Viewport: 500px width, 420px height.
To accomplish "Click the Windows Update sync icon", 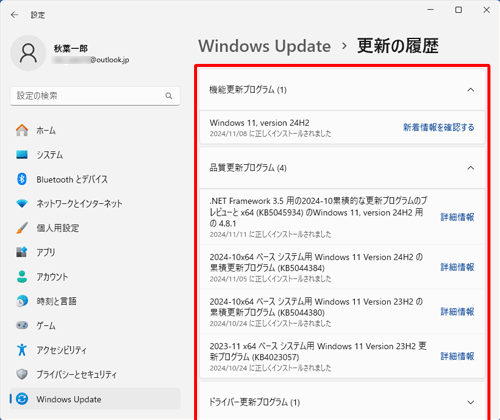I will [x=22, y=399].
